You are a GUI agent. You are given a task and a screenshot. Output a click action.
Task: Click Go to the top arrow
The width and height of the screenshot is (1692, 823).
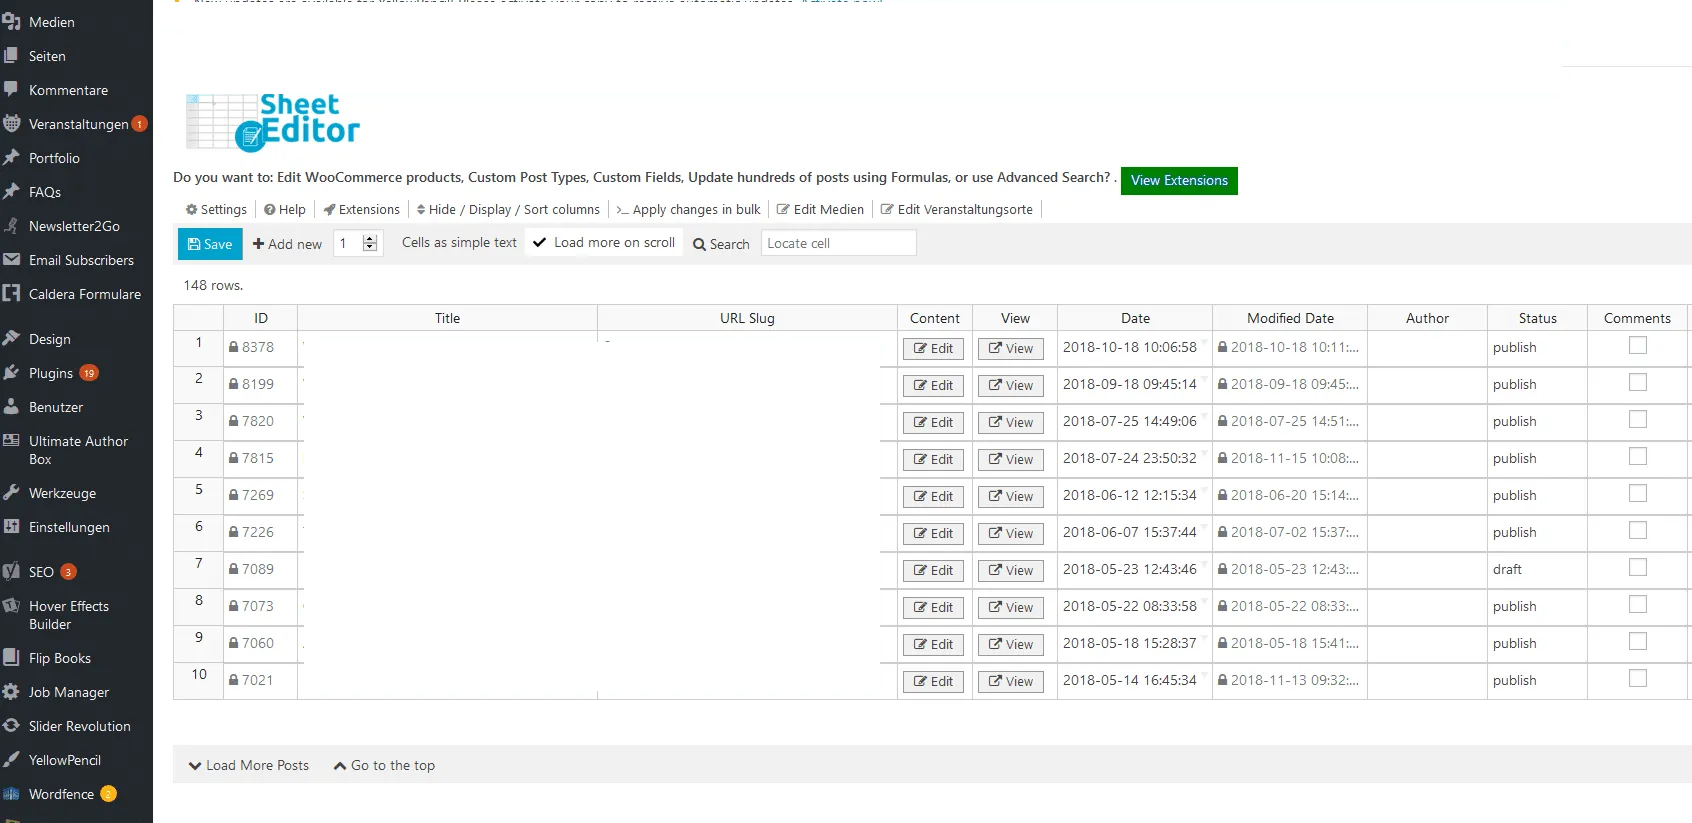tap(340, 766)
